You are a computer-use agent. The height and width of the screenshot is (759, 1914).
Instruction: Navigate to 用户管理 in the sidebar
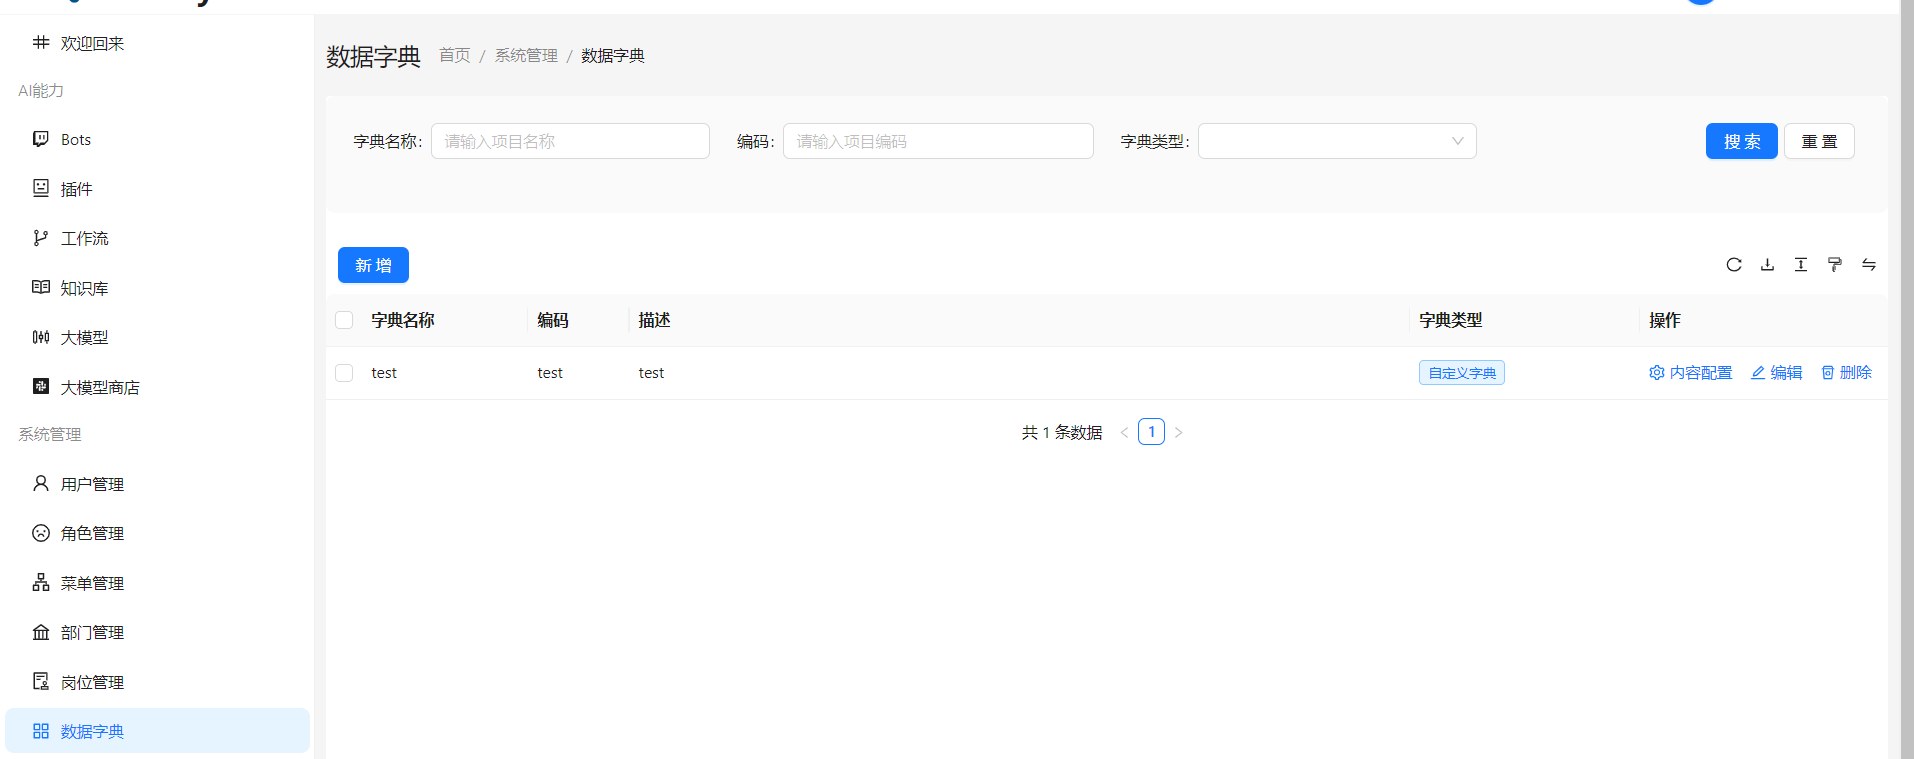[92, 484]
